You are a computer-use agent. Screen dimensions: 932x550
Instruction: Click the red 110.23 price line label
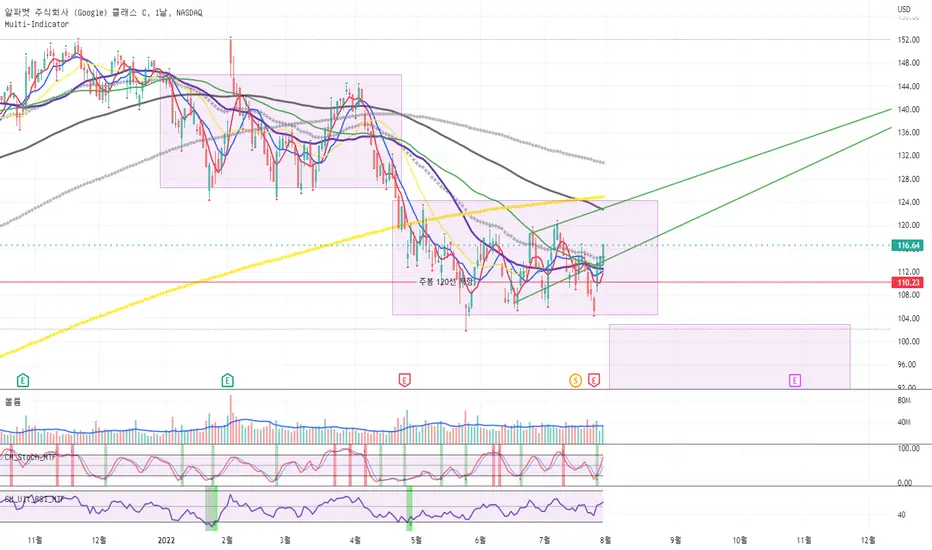tap(908, 282)
